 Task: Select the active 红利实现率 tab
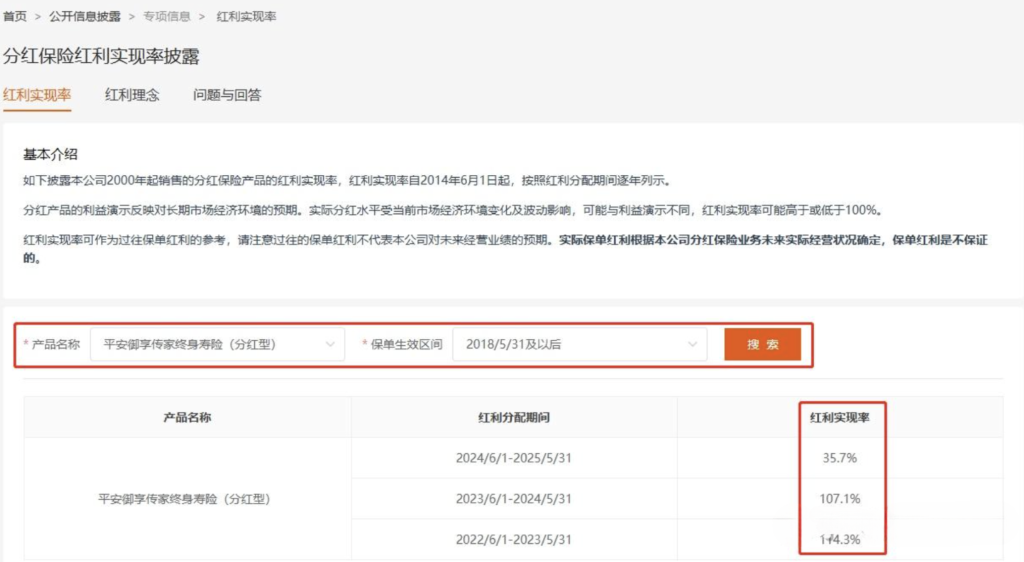(37, 96)
